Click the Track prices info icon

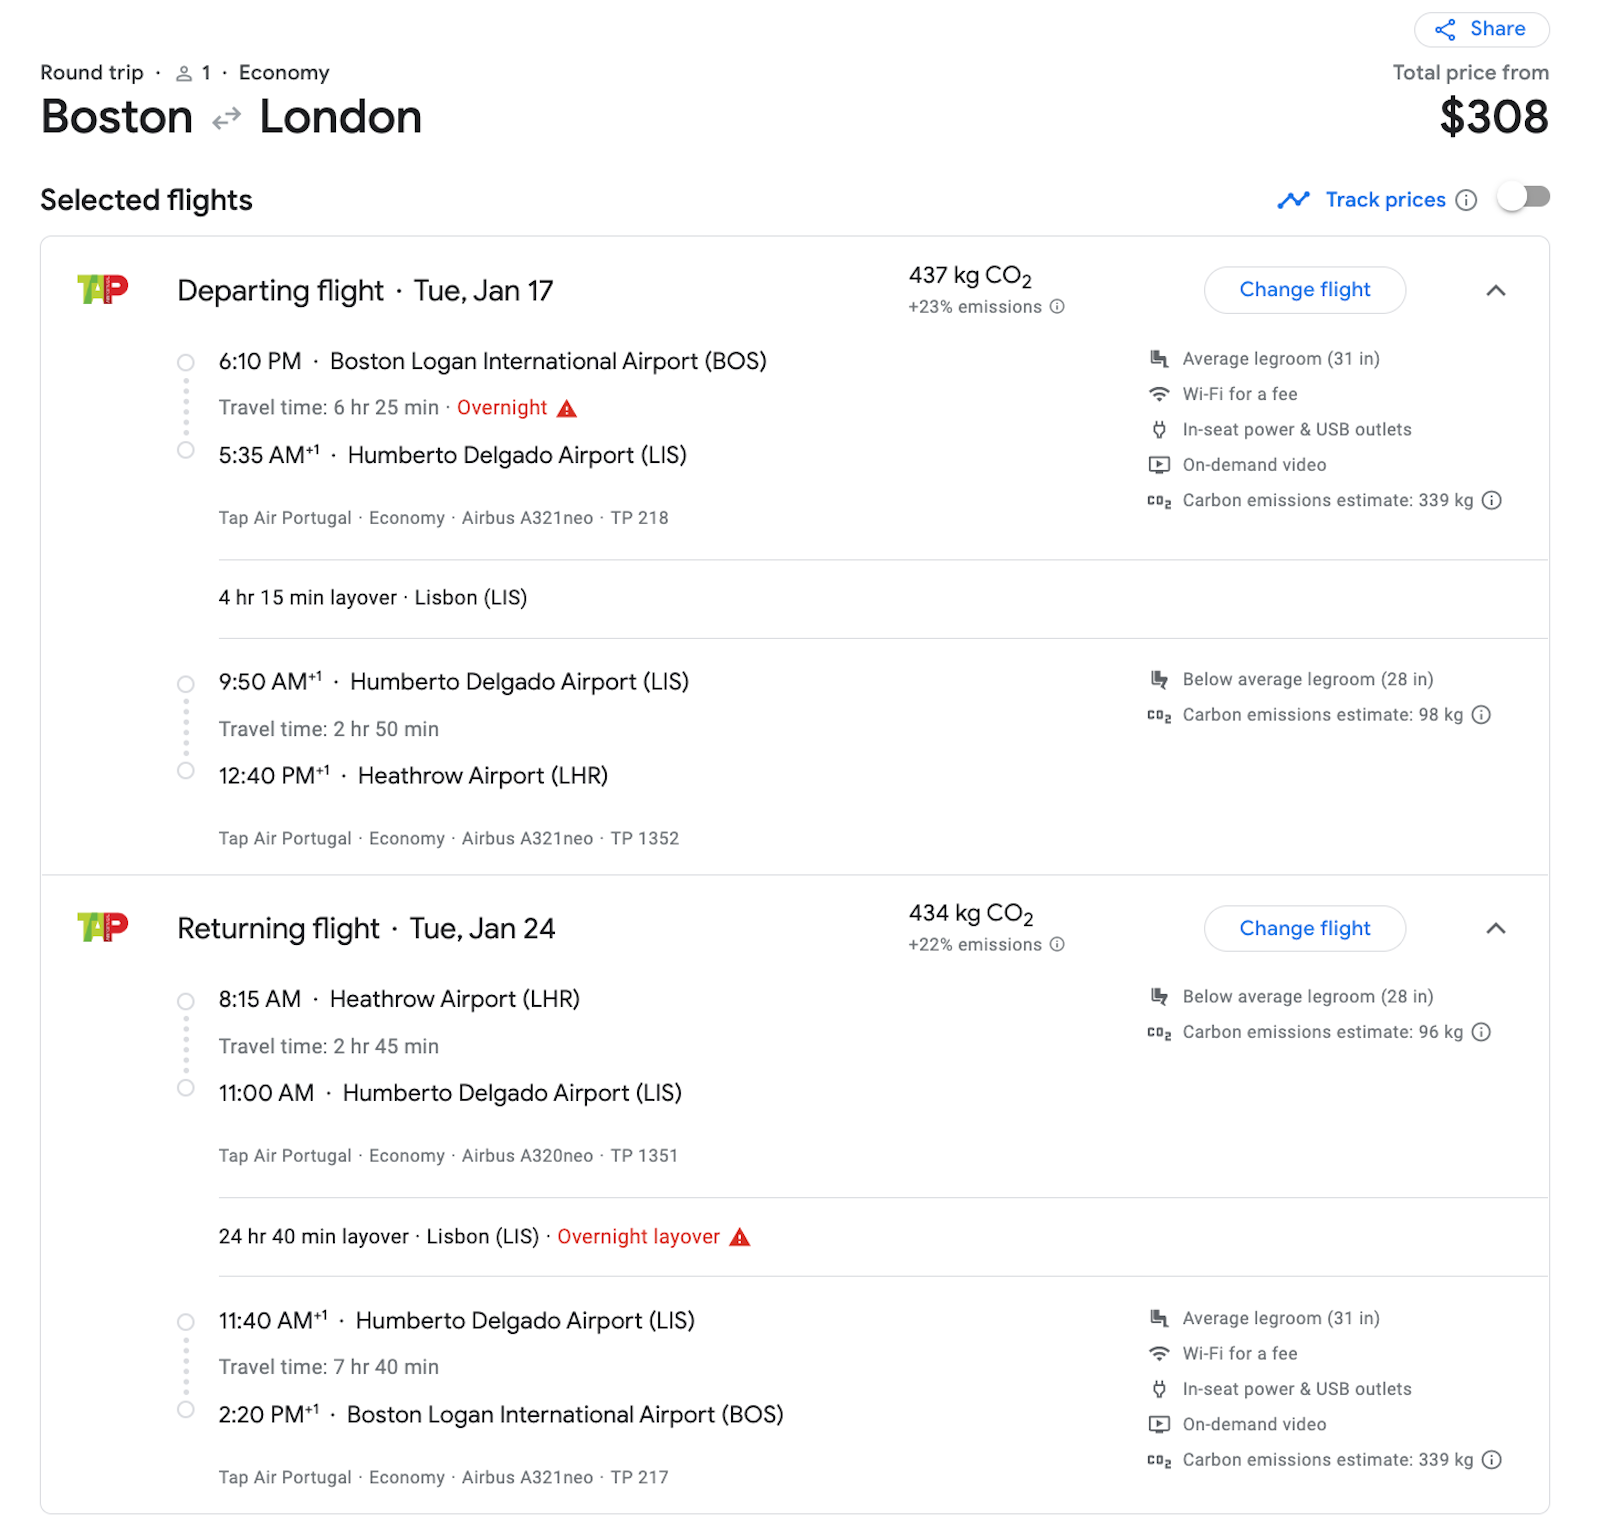coord(1466,199)
